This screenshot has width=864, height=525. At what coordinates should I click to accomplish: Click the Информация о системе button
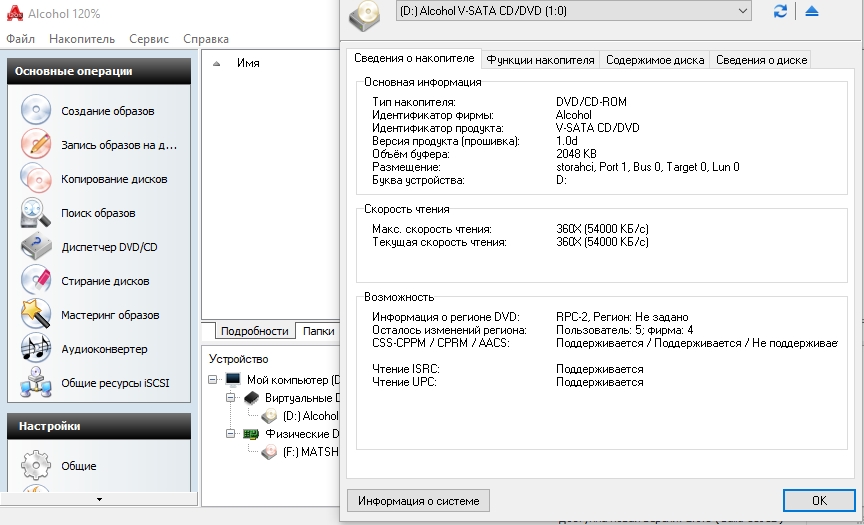(418, 501)
